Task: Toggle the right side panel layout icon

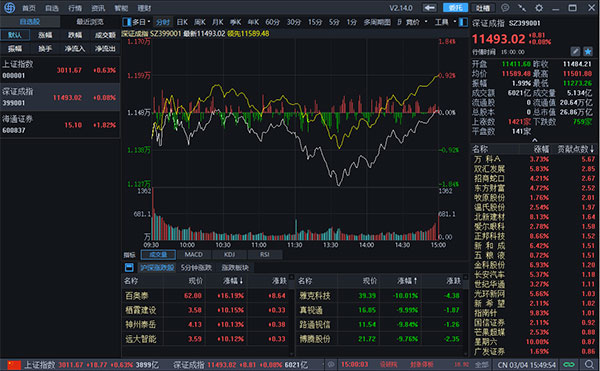Action: point(463,22)
